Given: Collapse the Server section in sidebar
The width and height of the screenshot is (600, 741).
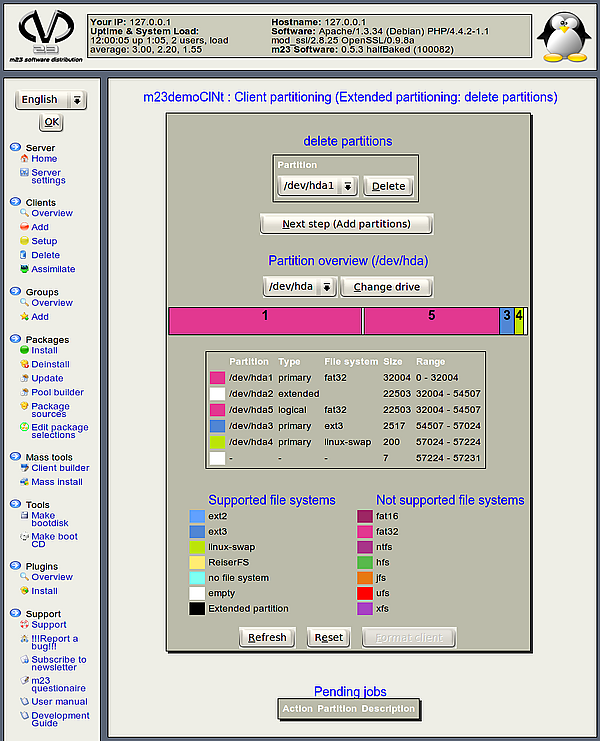Looking at the screenshot, I should tap(16, 147).
